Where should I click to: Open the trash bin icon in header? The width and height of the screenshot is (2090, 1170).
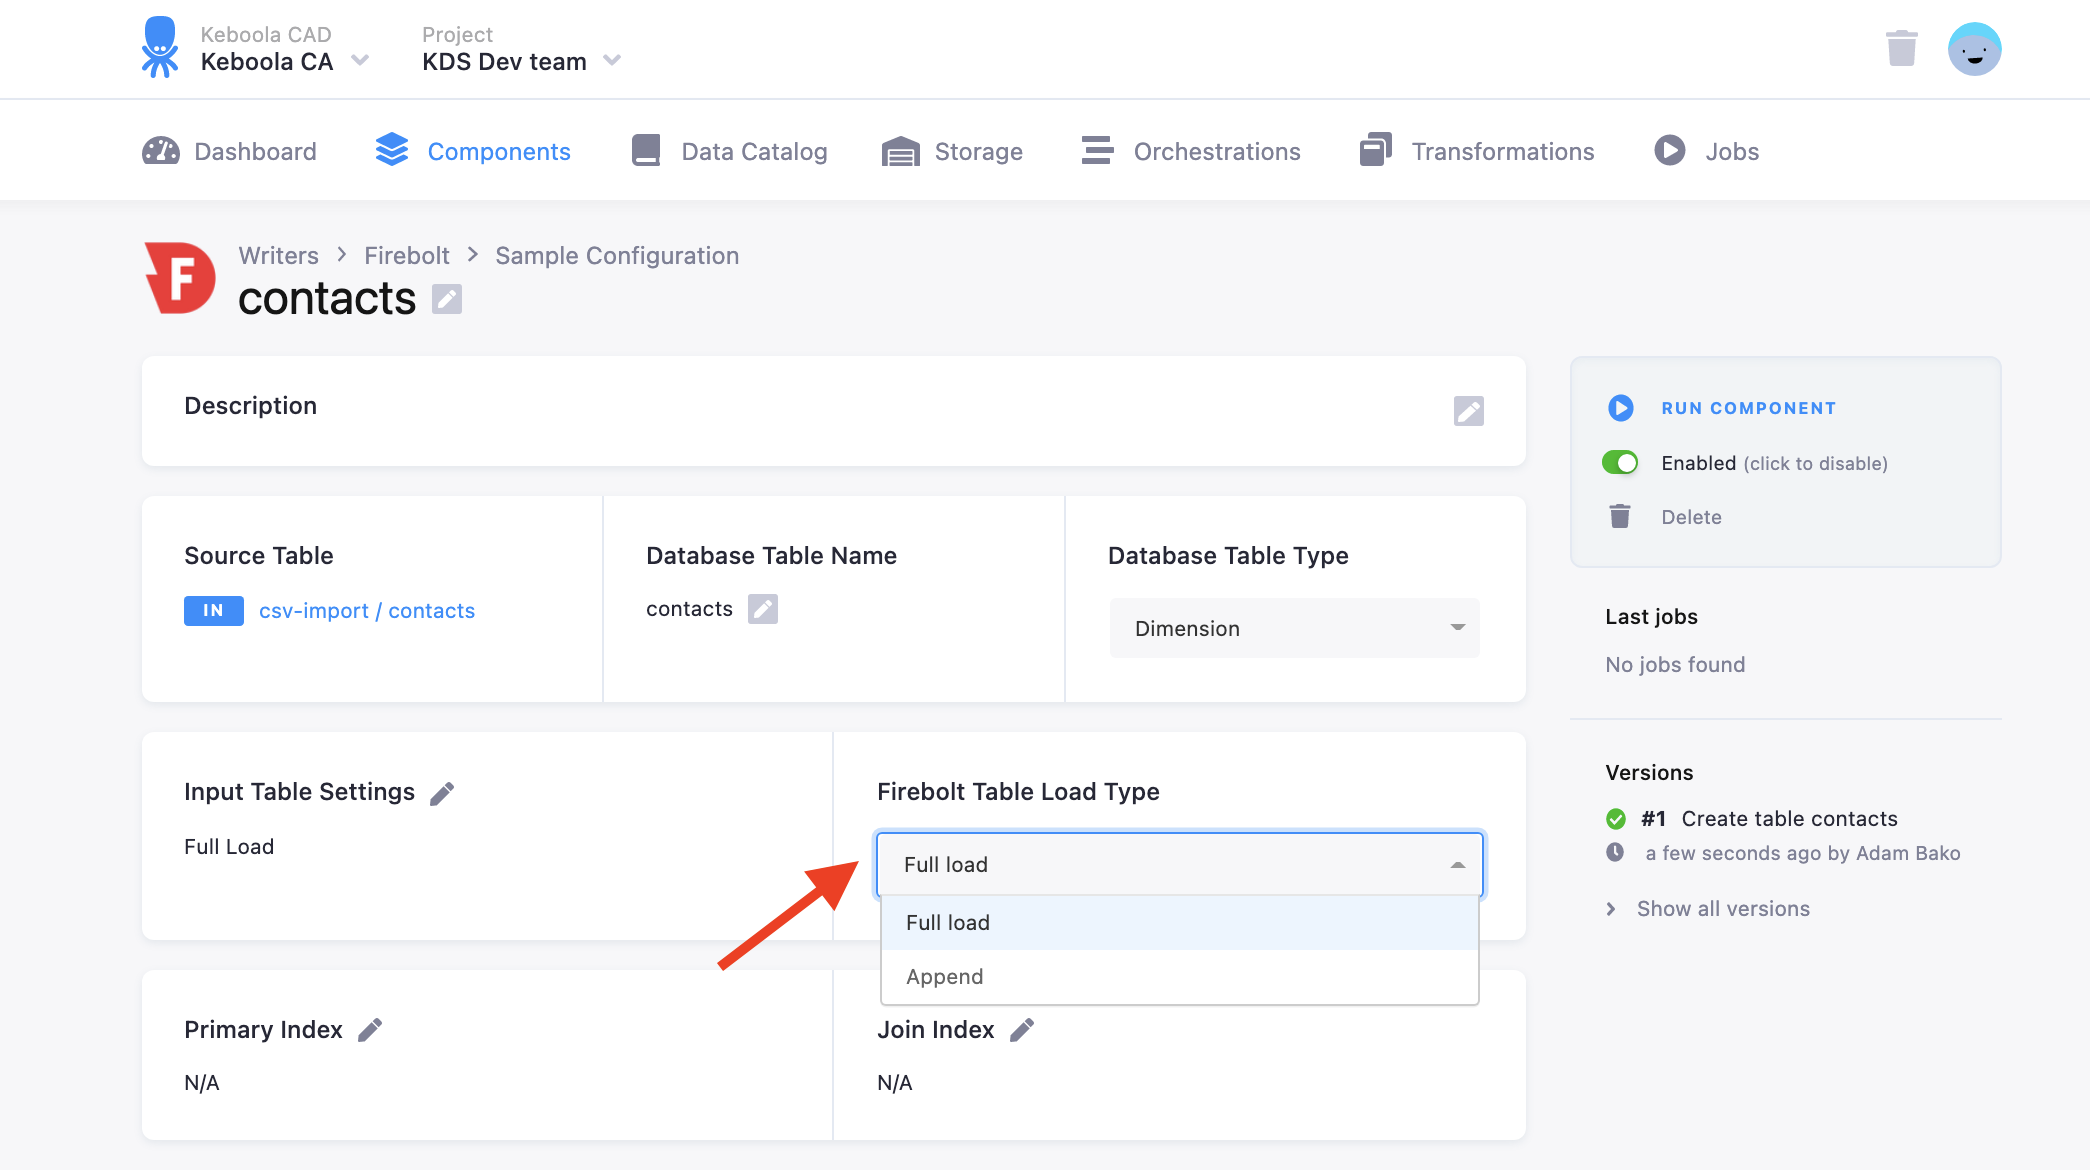[1901, 48]
